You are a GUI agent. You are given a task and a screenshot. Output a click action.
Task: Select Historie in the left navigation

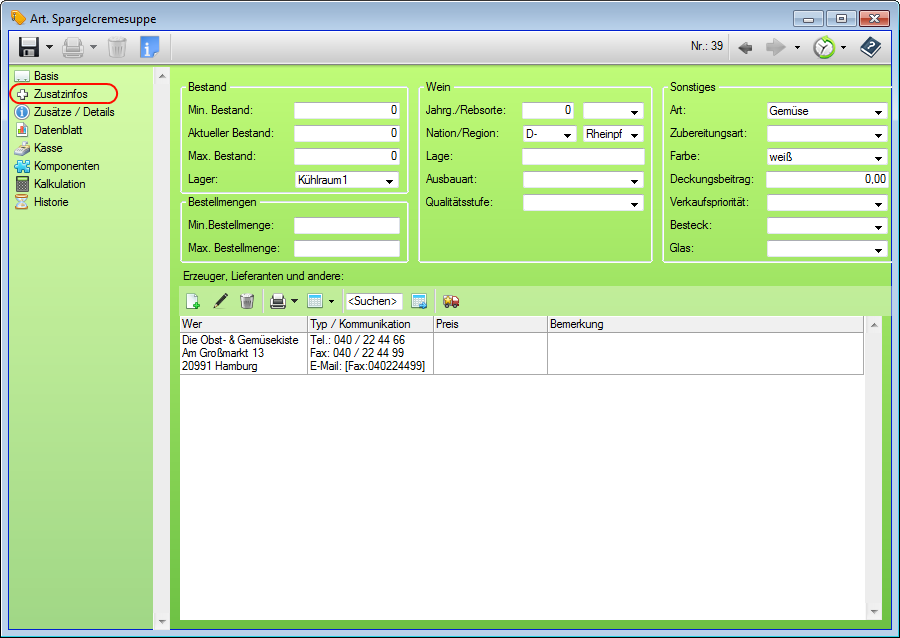51,202
